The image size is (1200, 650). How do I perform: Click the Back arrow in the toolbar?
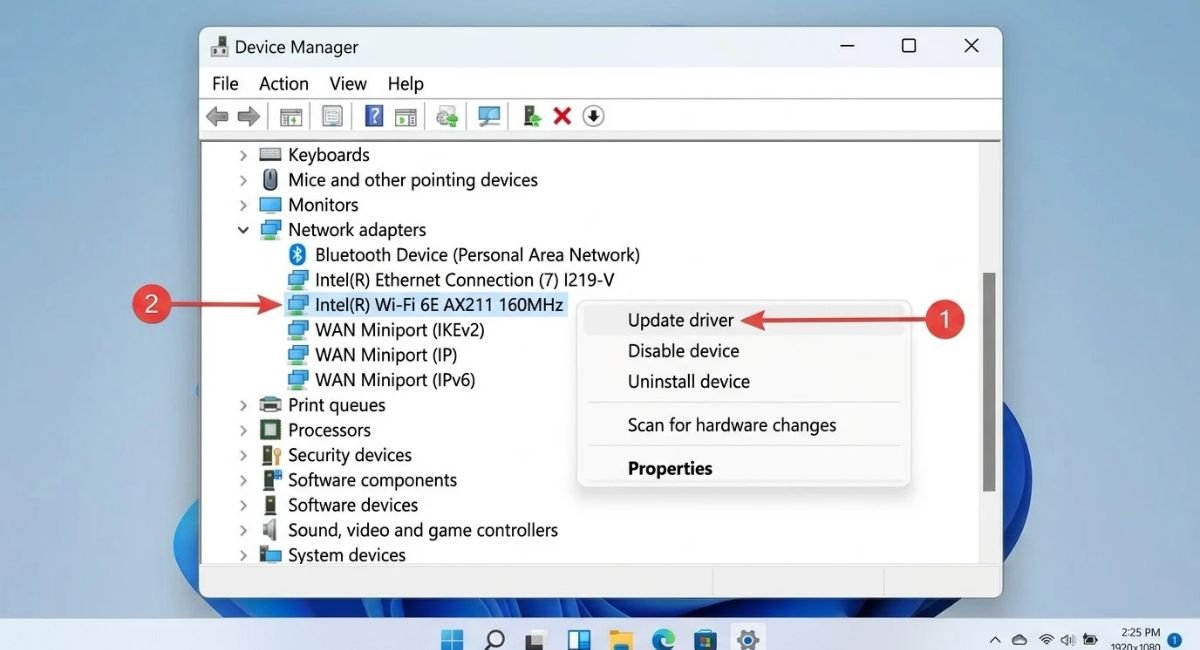217,117
